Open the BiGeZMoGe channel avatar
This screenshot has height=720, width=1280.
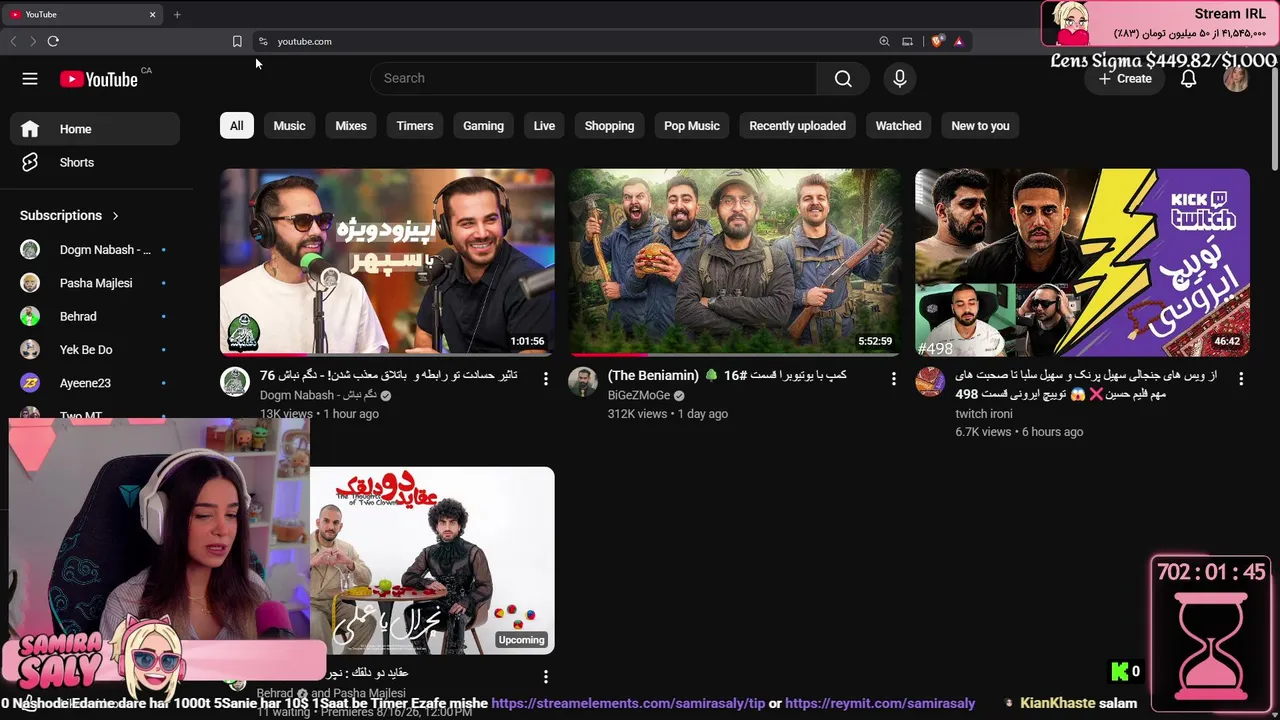point(583,382)
